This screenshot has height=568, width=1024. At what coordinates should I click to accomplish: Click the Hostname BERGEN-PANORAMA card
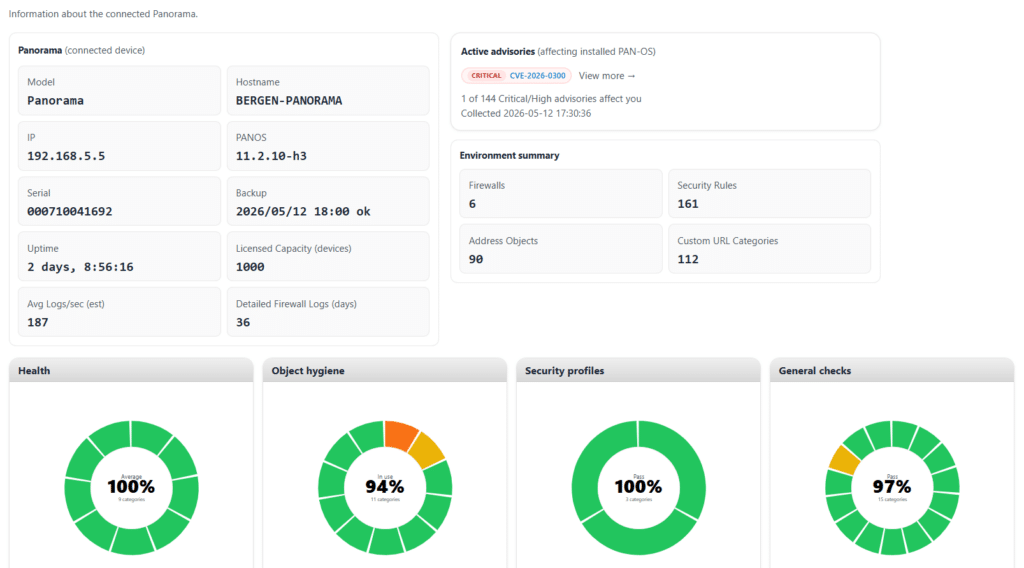(x=328, y=91)
